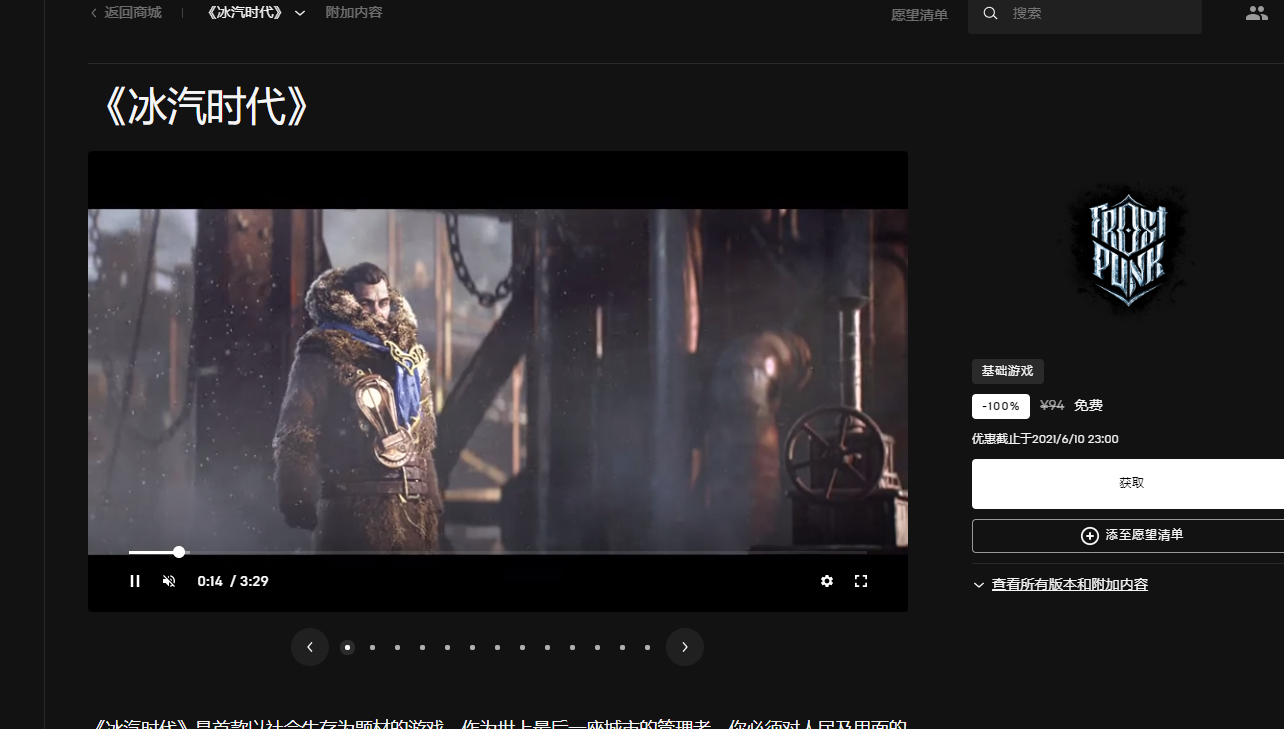Image resolution: width=1284 pixels, height=729 pixels.
Task: Select the fourth carousel dot
Action: pyautogui.click(x=422, y=647)
